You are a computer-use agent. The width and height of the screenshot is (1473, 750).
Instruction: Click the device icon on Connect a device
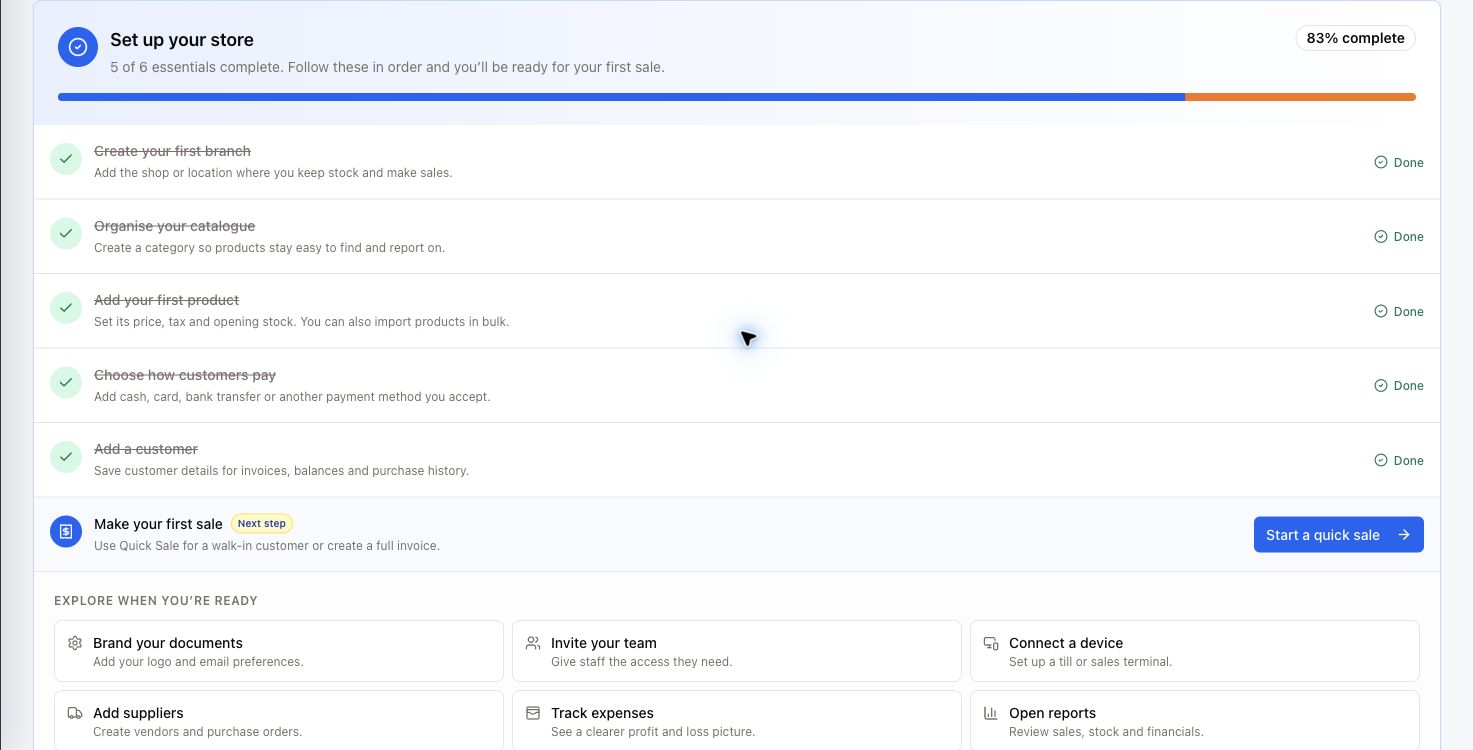pyautogui.click(x=991, y=643)
